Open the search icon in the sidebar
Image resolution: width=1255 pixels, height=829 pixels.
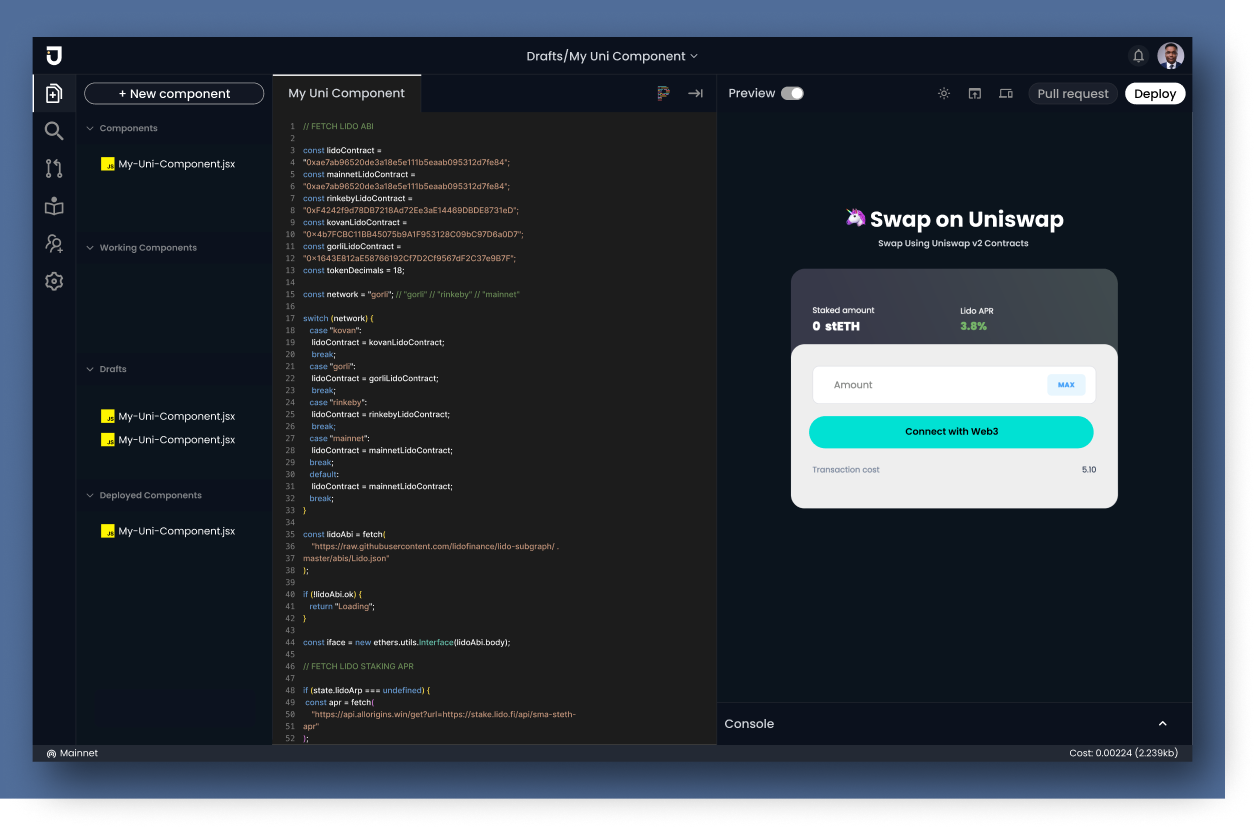point(54,131)
